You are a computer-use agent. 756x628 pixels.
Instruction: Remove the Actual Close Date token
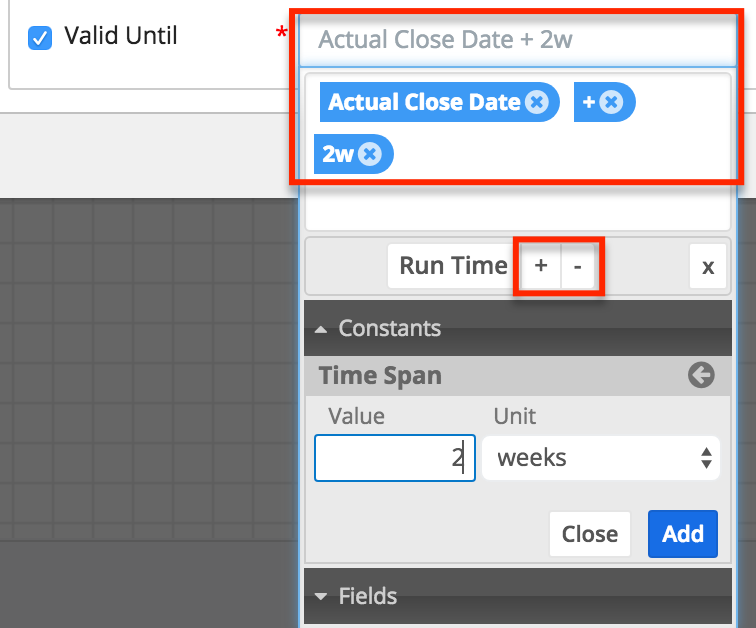[x=537, y=102]
